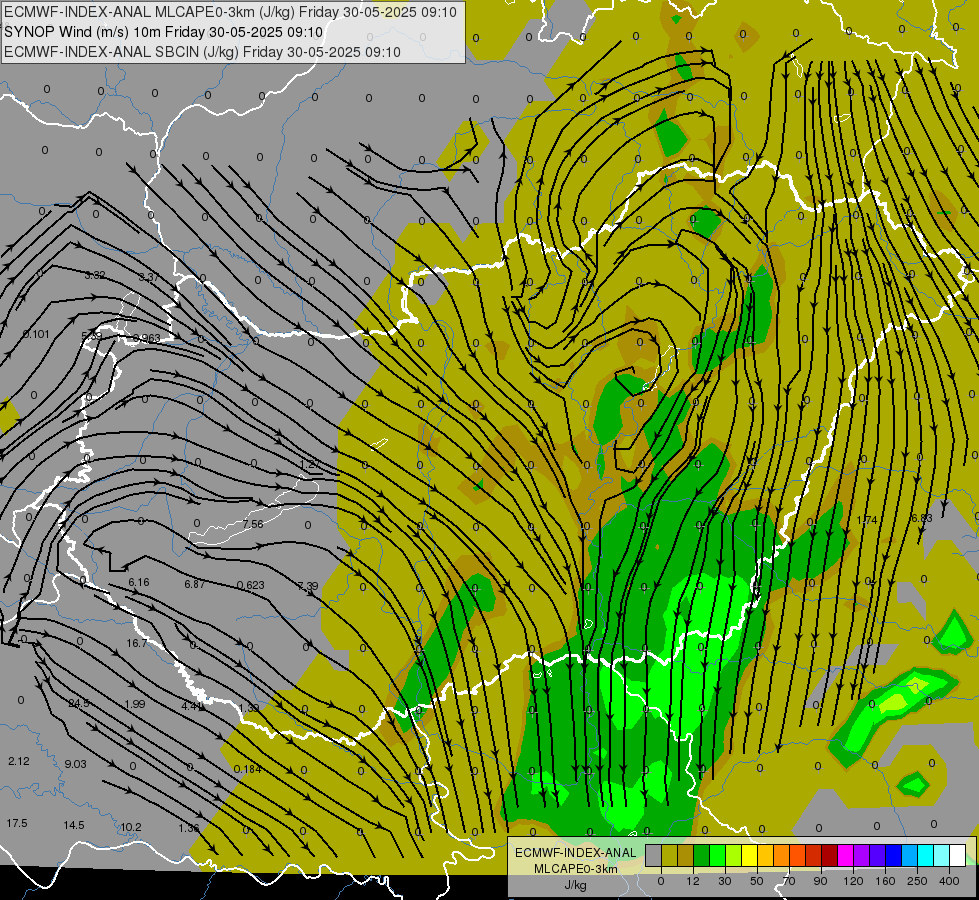Select the sky blue legend swatch
Viewport: 979px width, 900px height.
(910, 855)
